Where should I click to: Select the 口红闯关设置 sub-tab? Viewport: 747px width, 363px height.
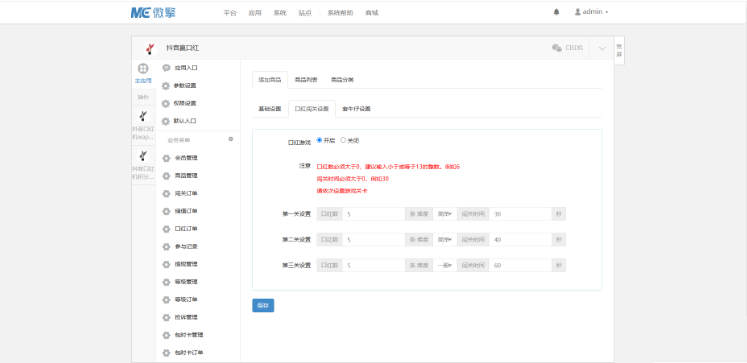point(312,109)
